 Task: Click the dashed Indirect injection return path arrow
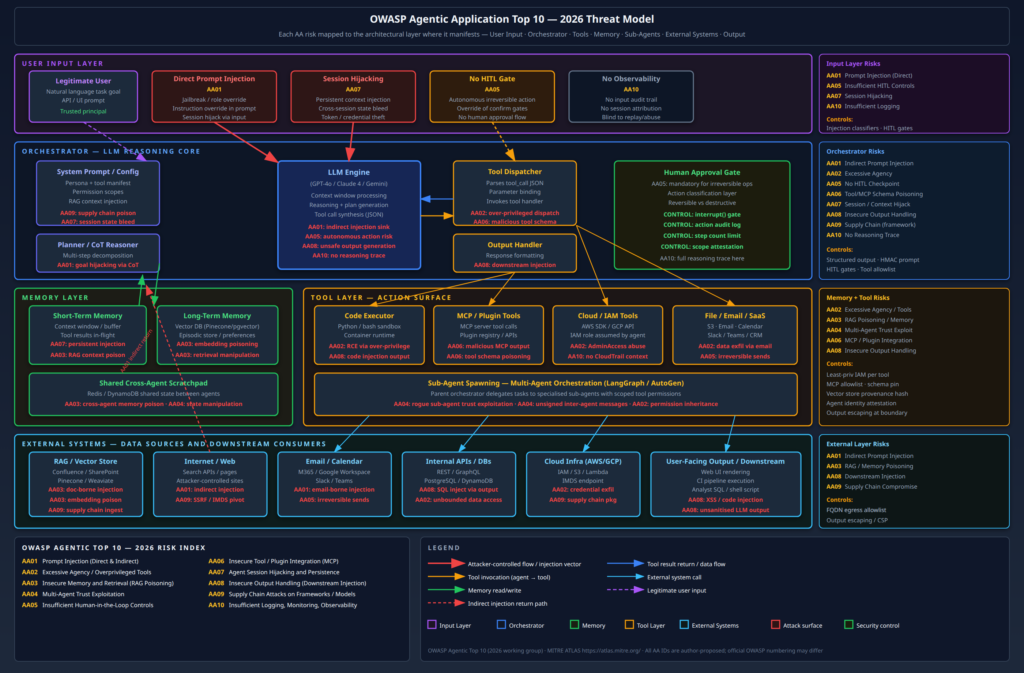446,603
